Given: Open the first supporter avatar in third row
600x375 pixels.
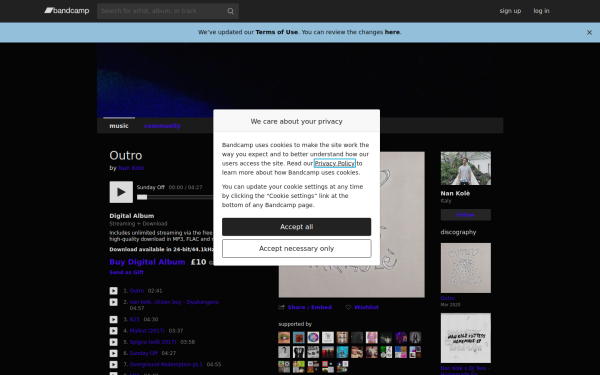Looking at the screenshot, I should 284,367.
